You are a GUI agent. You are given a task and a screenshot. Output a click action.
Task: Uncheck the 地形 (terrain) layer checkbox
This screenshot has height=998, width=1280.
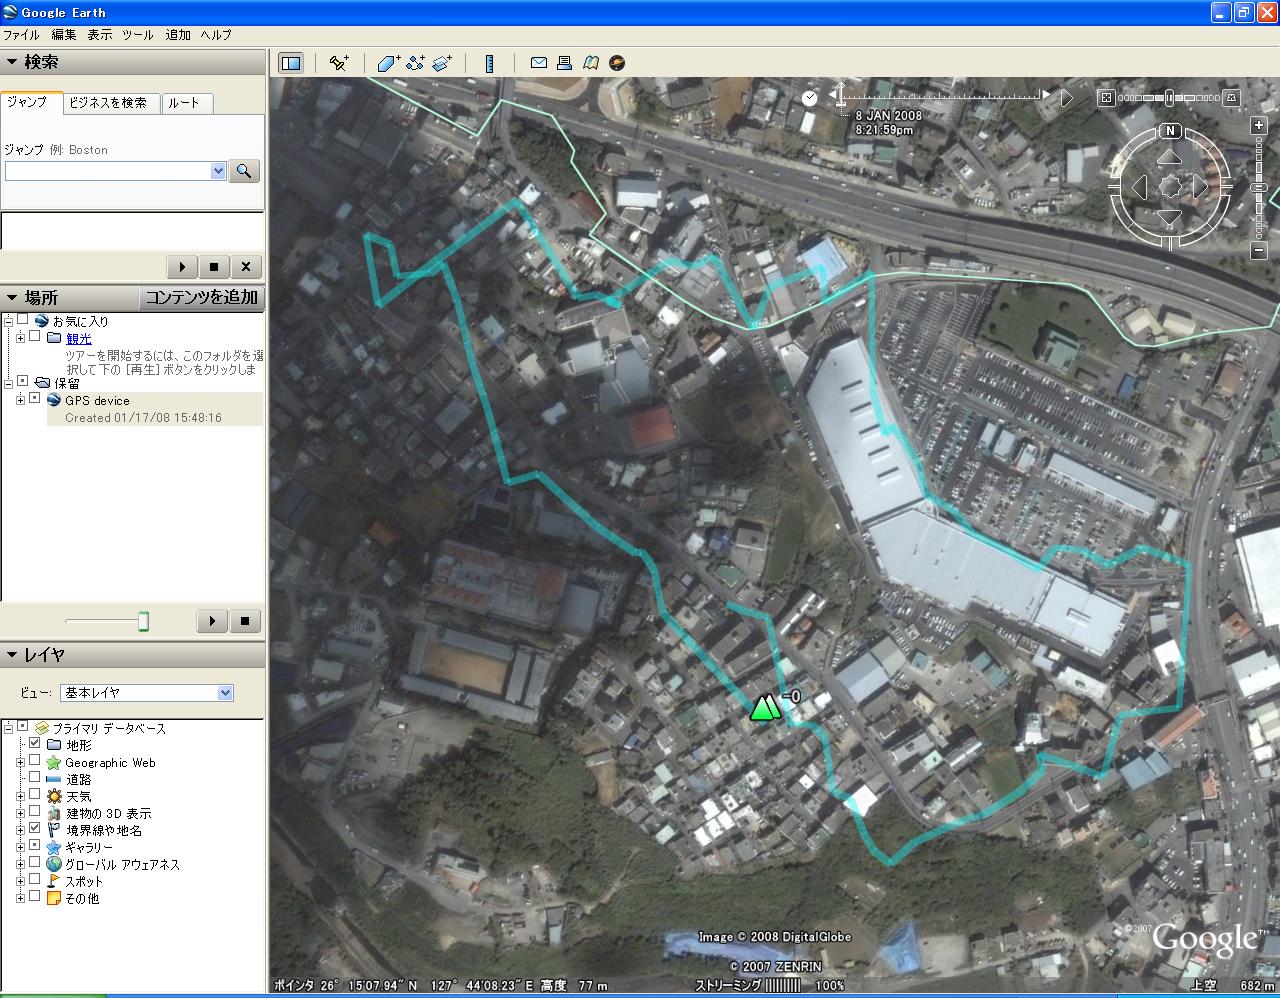(x=35, y=745)
